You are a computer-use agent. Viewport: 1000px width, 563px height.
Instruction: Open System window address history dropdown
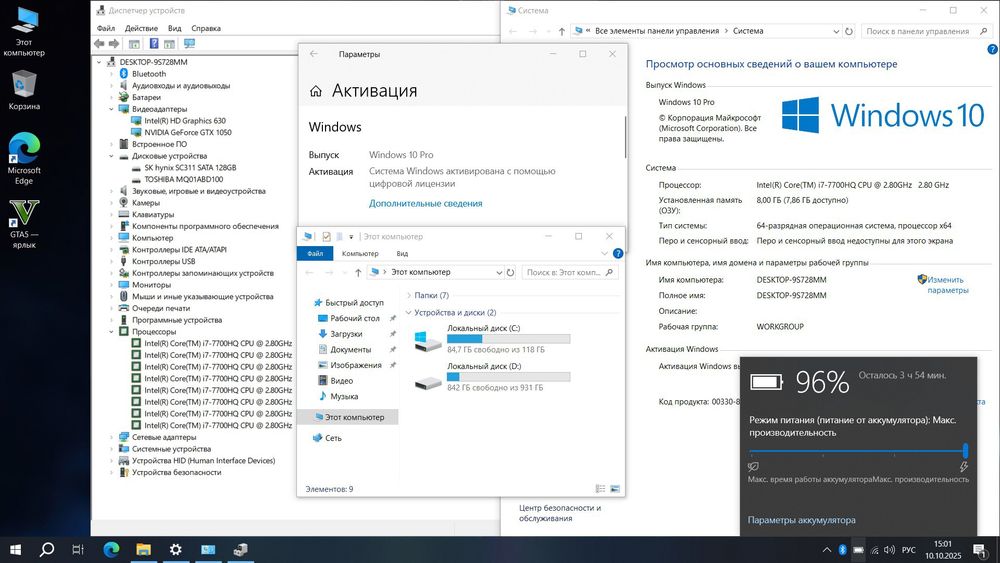click(x=836, y=31)
